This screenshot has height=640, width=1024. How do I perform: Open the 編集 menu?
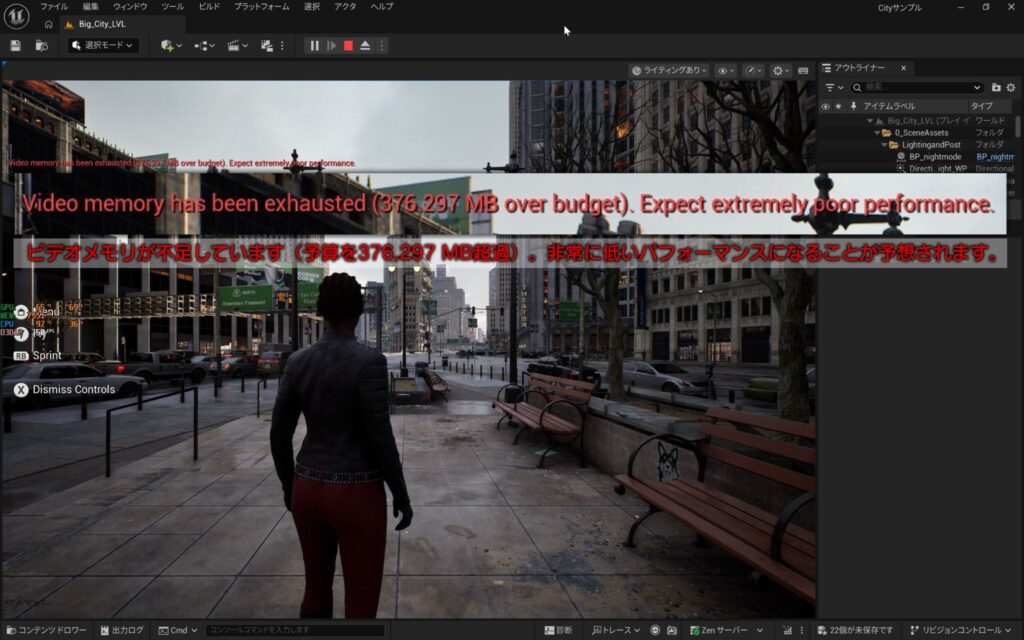click(x=90, y=7)
